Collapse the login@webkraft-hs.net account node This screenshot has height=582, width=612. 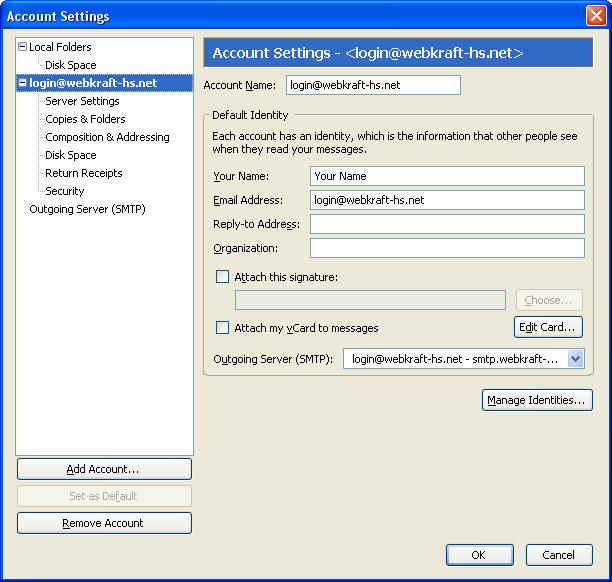(x=23, y=83)
